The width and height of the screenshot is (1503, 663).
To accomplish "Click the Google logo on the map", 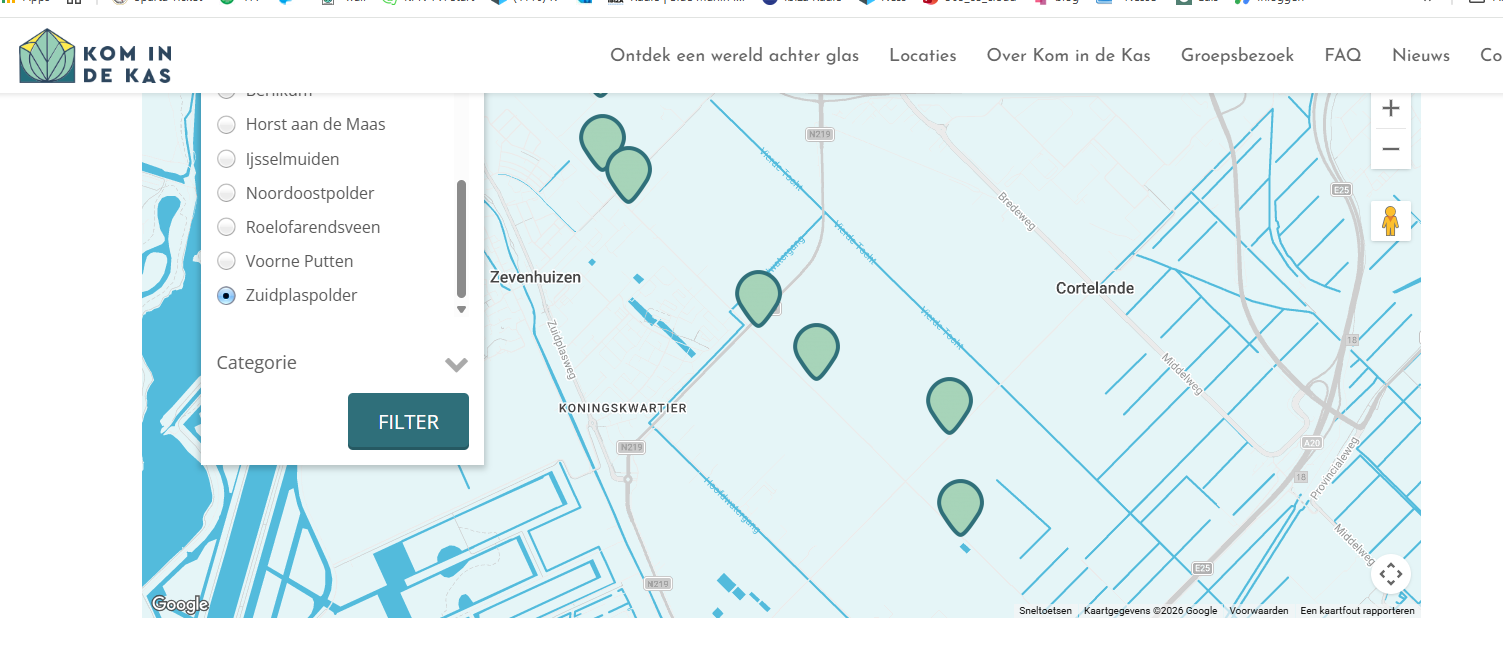I will click(x=180, y=604).
